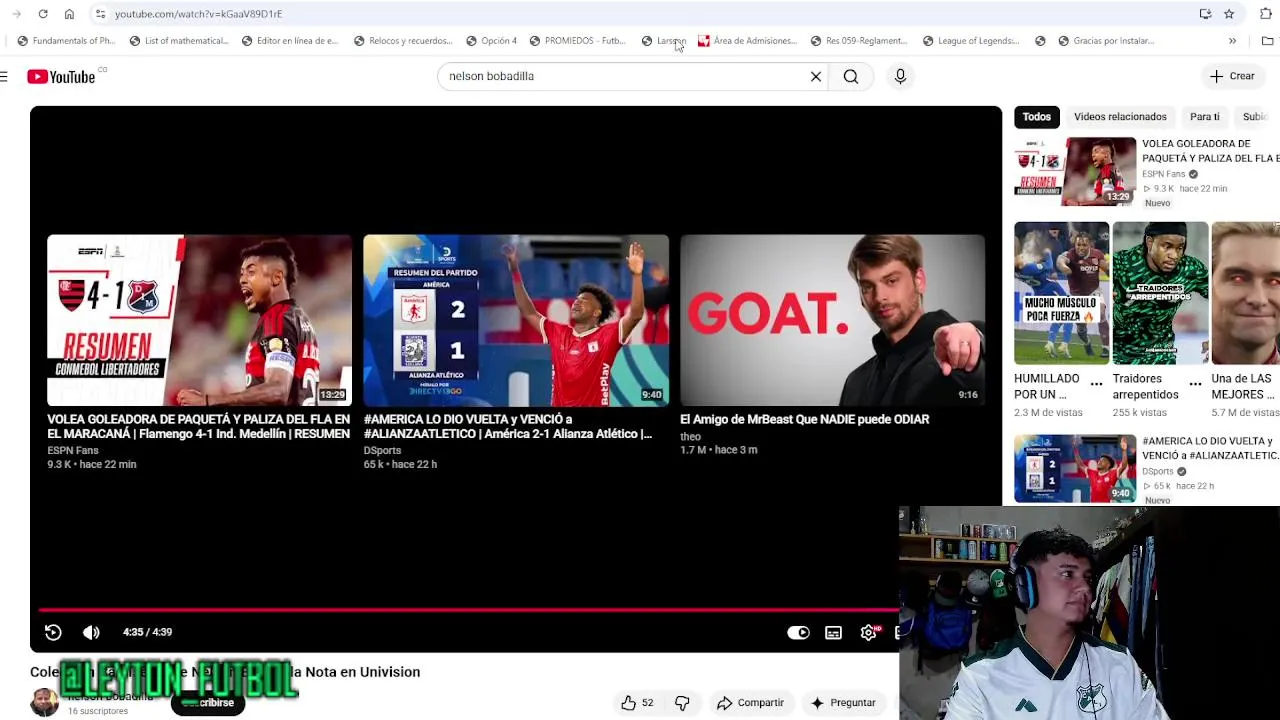Viewport: 1280px width, 720px height.
Task: Open Fundamentals of Ph... bookmark
Action: [x=66, y=41]
